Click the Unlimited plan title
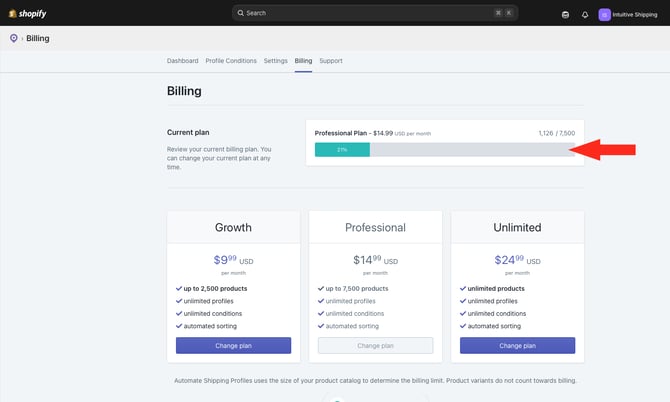Image resolution: width=670 pixels, height=402 pixels. [517, 227]
